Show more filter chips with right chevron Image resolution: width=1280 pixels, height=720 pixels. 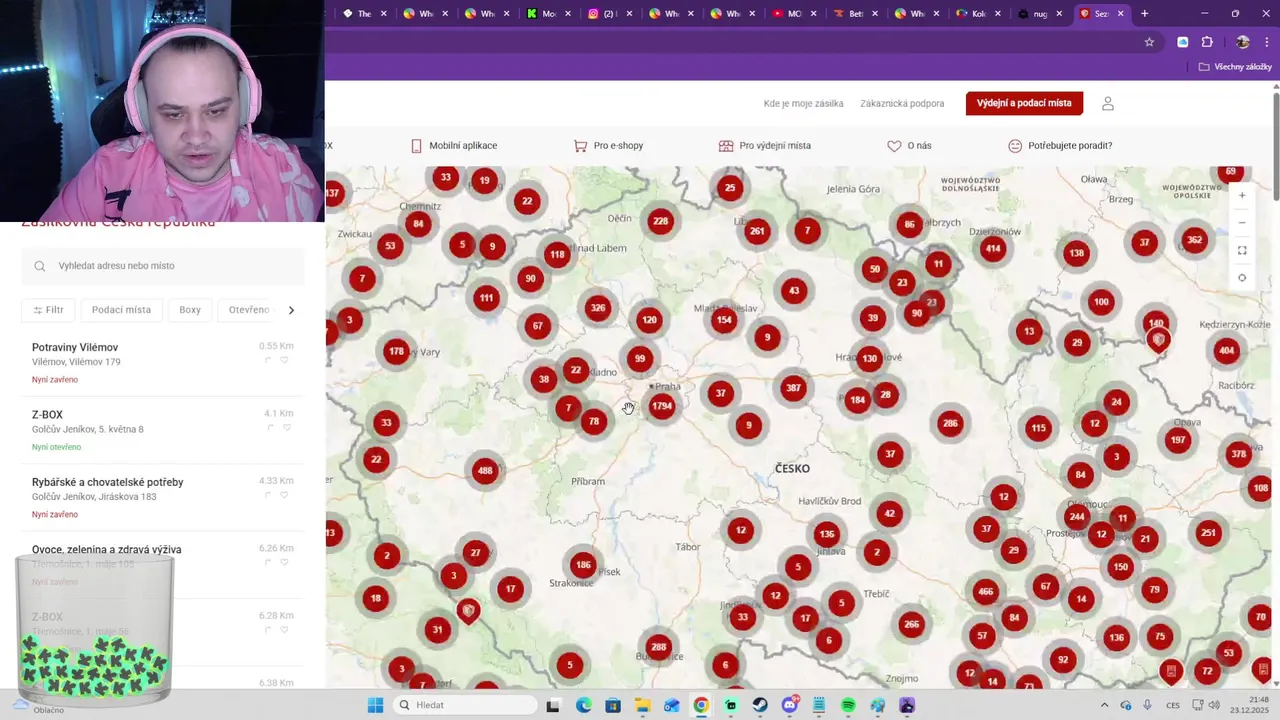[291, 310]
